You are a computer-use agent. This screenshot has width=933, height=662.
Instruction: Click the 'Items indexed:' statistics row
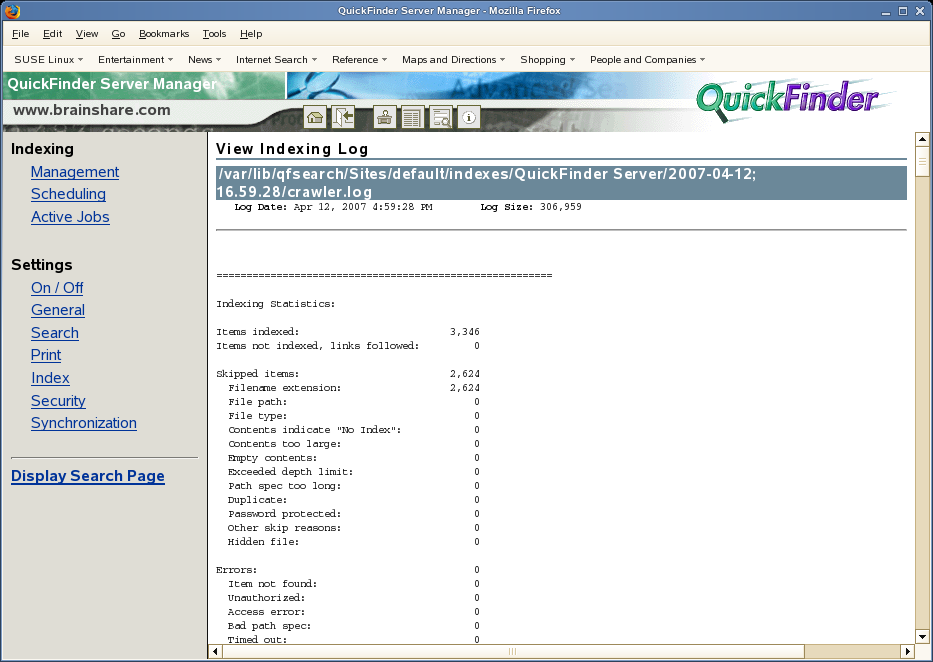coord(348,332)
